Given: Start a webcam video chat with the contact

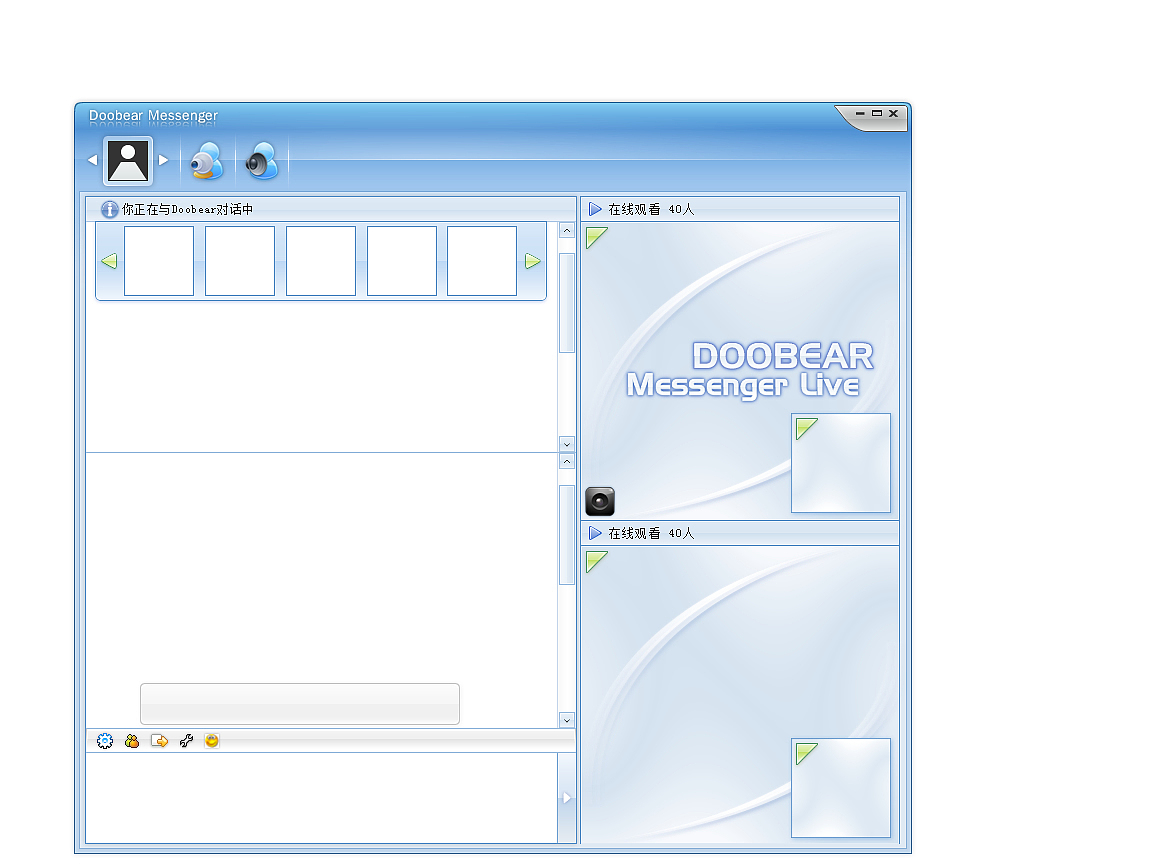Looking at the screenshot, I should tap(207, 160).
